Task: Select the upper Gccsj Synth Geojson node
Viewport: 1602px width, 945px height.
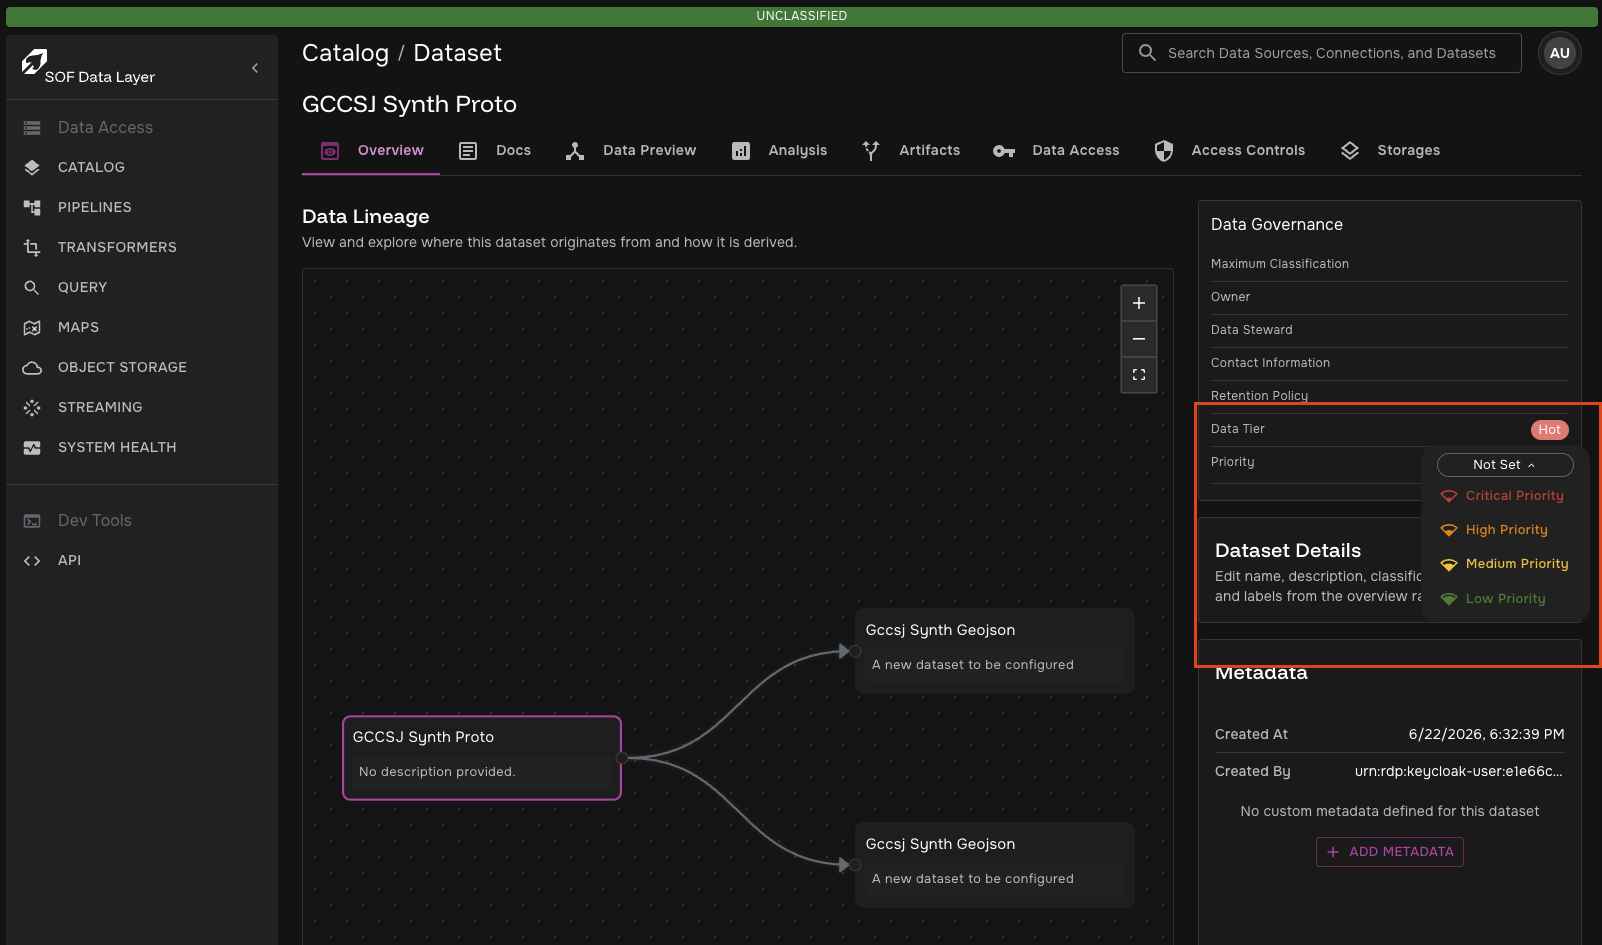Action: click(995, 651)
